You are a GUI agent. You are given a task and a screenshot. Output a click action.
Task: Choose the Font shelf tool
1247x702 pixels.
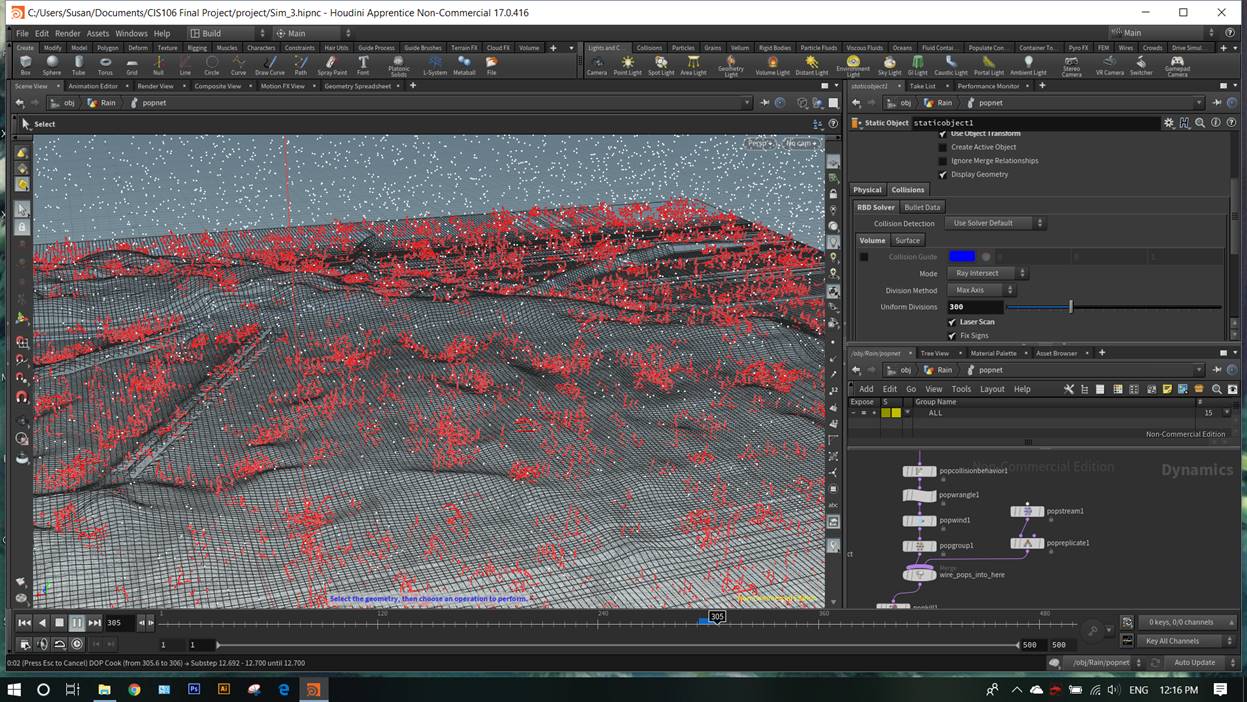(x=363, y=65)
